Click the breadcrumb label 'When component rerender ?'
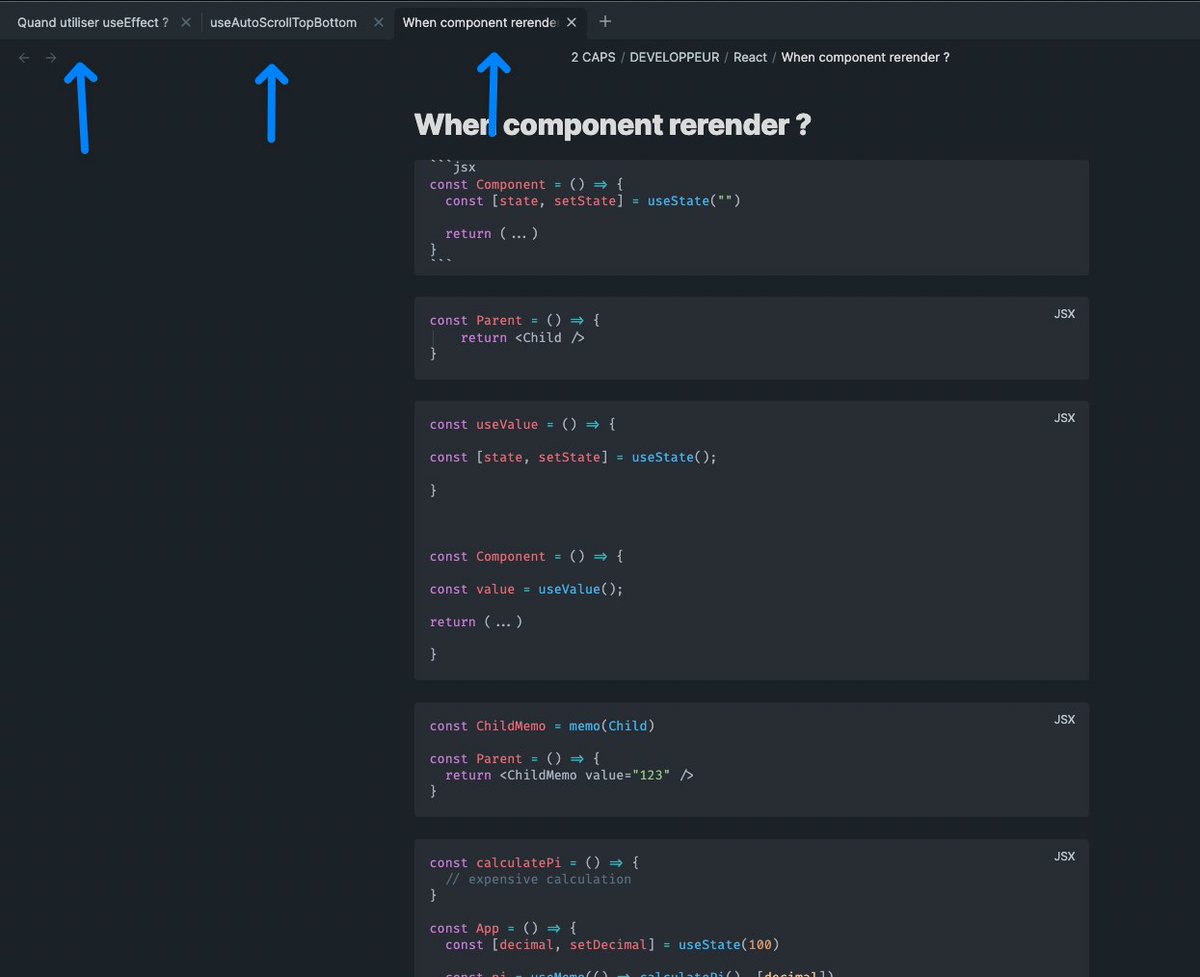1200x977 pixels. point(864,57)
